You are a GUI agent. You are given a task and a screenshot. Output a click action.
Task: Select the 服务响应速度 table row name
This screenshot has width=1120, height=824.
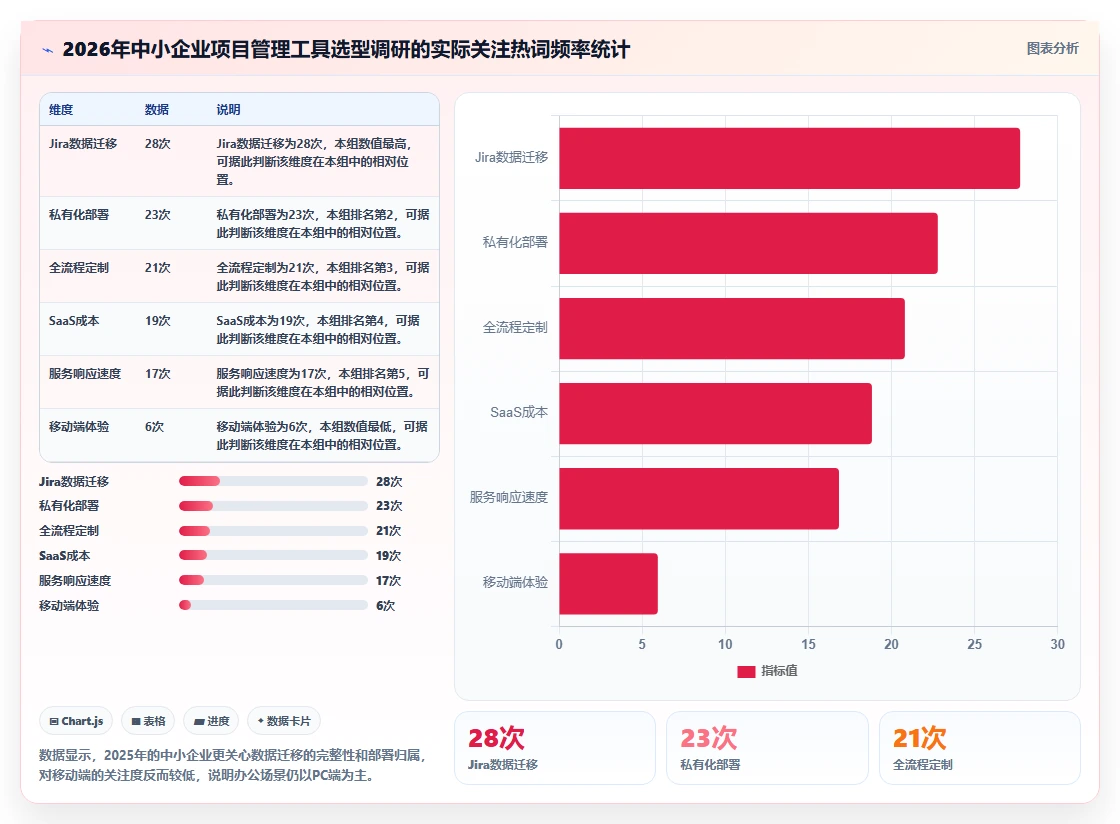click(x=85, y=373)
